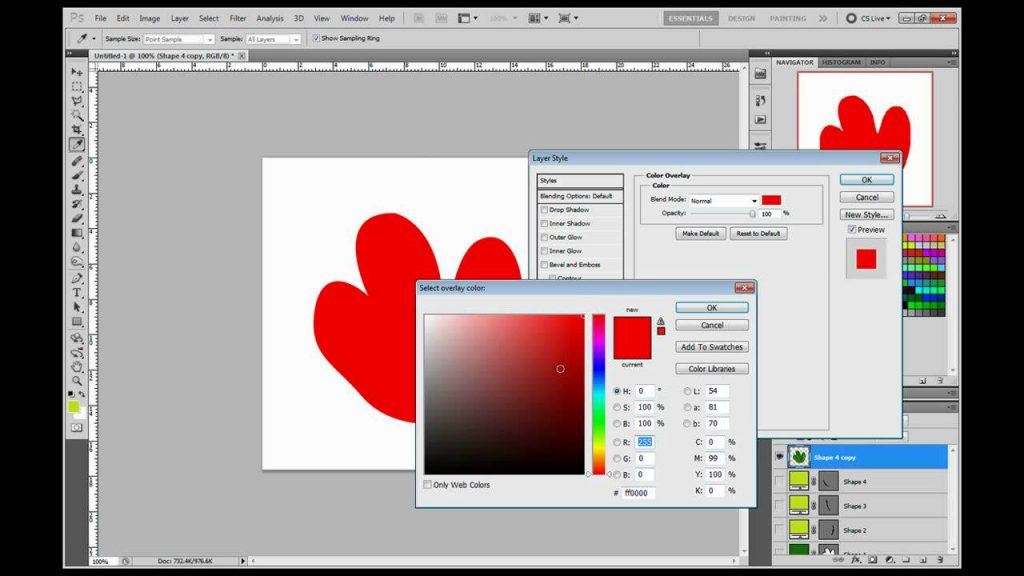The height and width of the screenshot is (576, 1024).
Task: Select the L lightness radio button
Action: pos(687,391)
